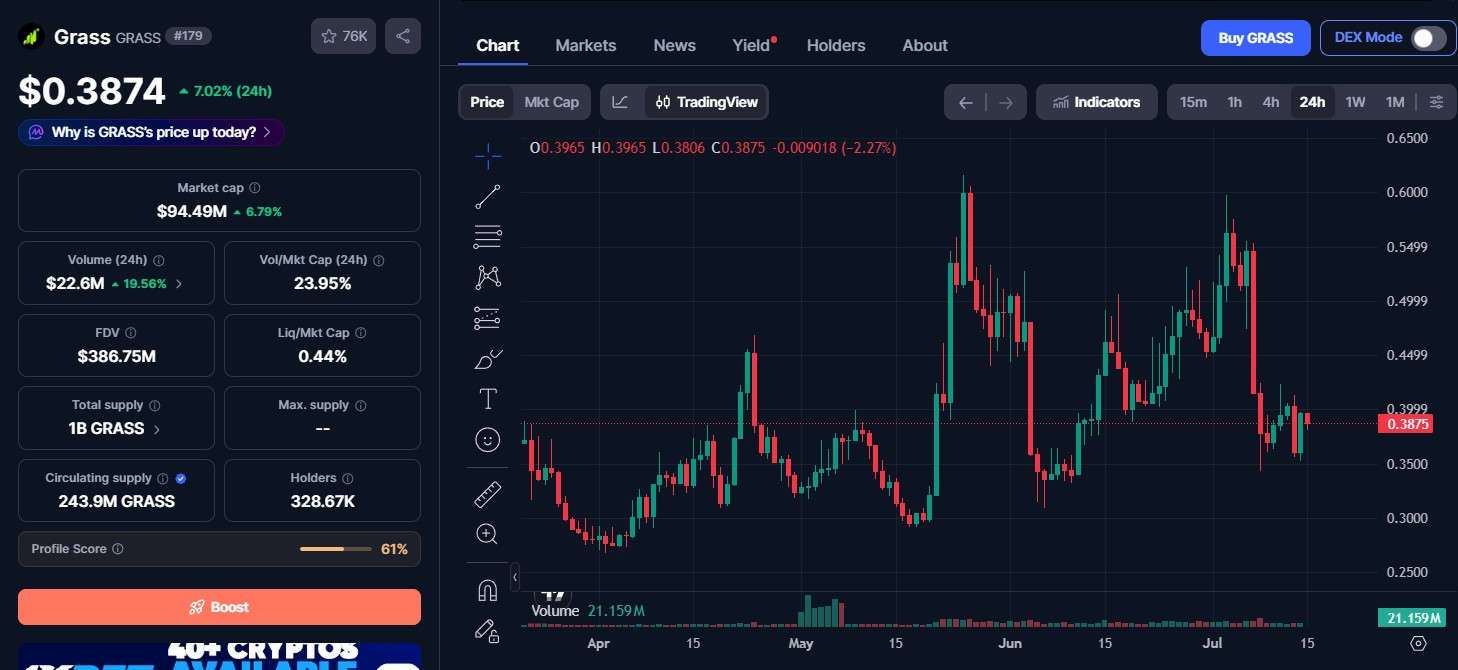Open the About tab
Viewport: 1458px width, 670px height.
925,45
